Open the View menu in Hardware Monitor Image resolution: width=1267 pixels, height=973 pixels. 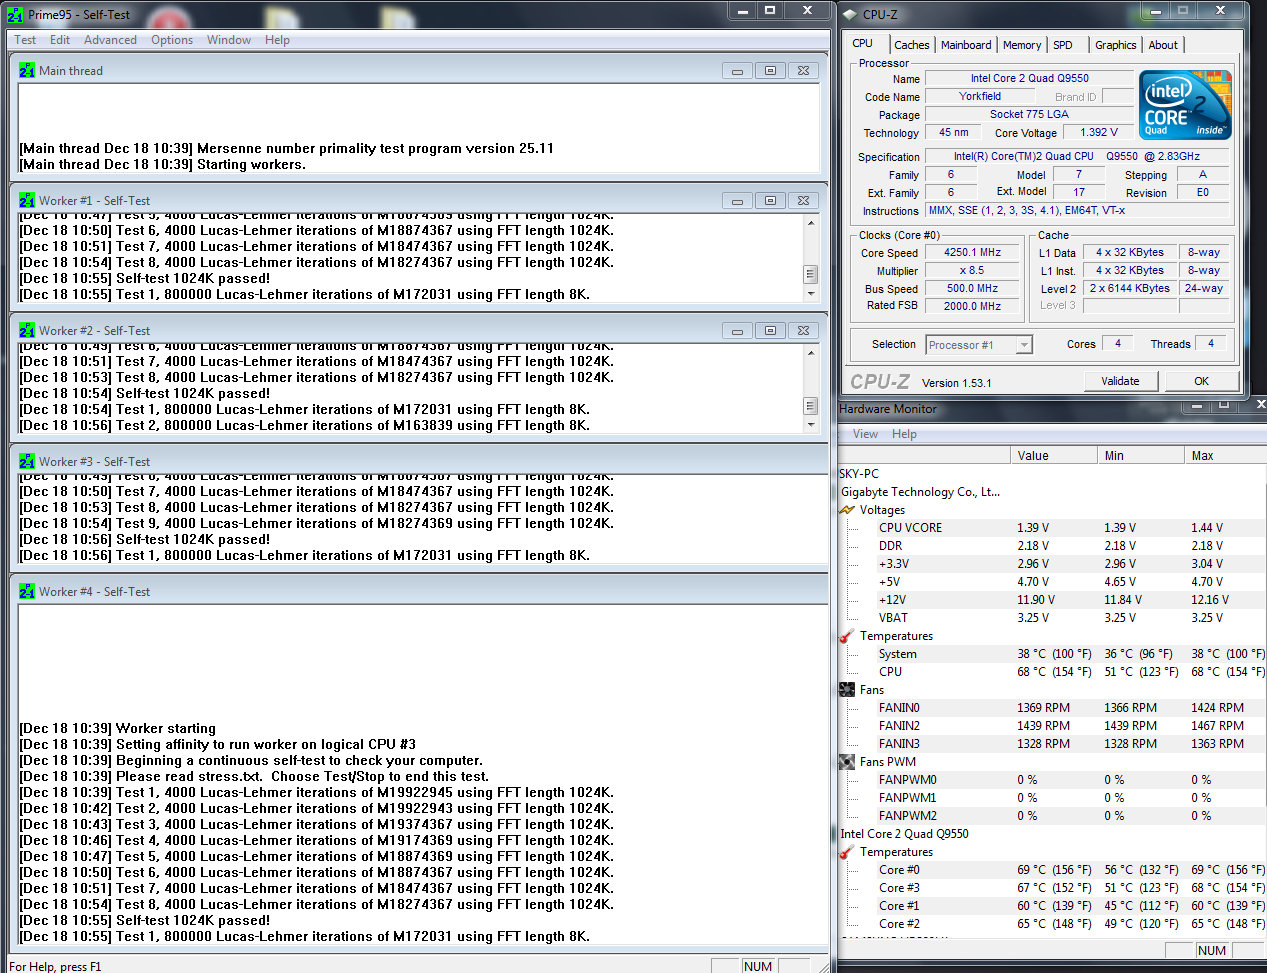pos(865,434)
